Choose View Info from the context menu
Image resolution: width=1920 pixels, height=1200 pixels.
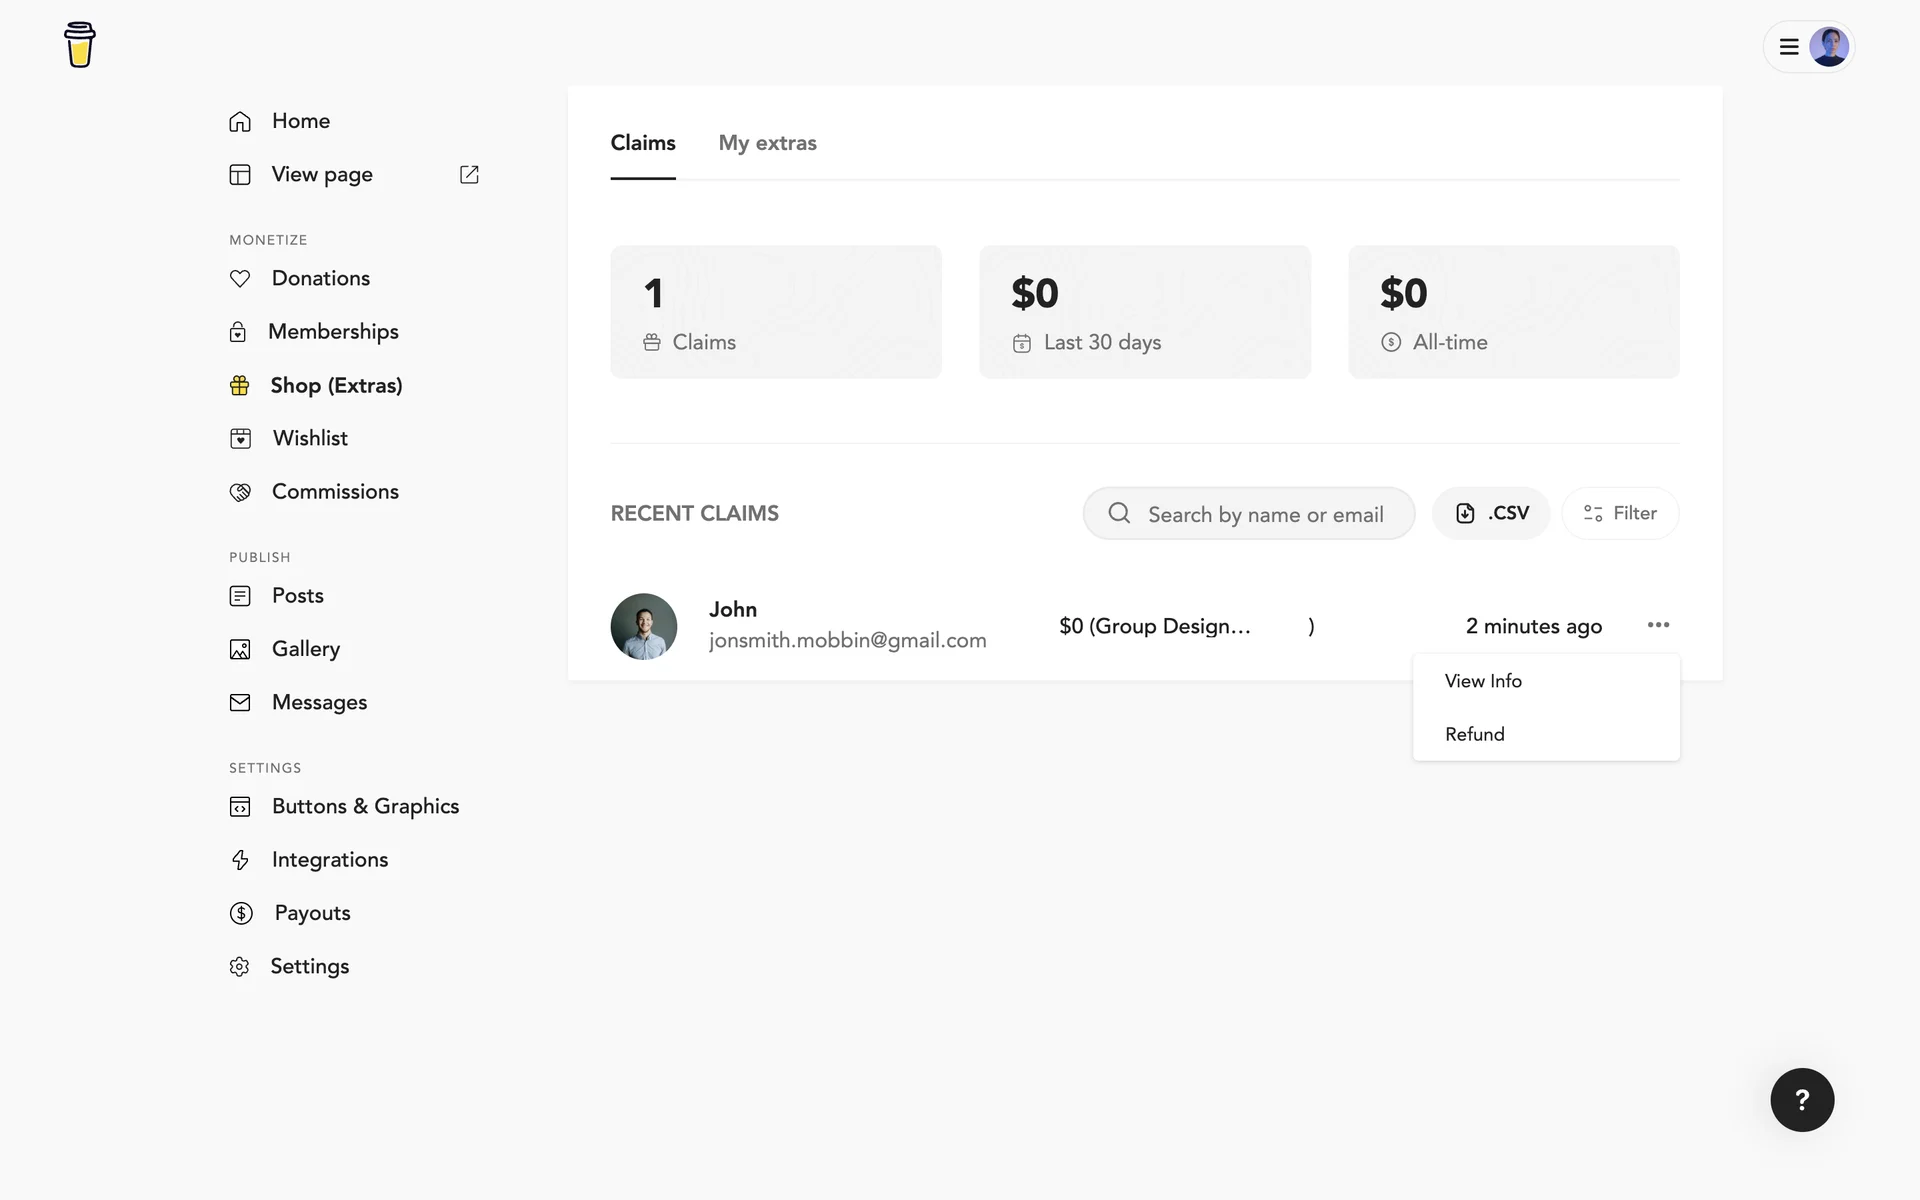[1483, 681]
